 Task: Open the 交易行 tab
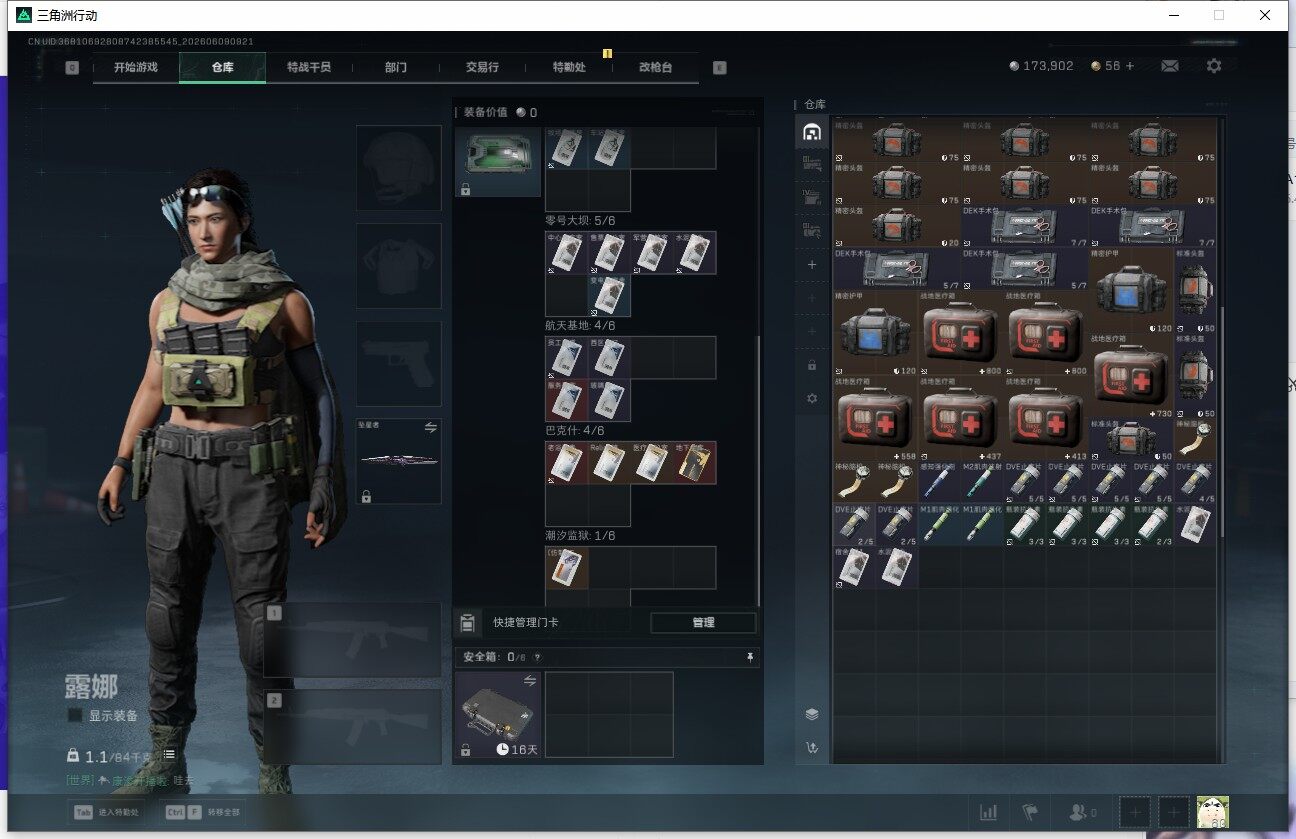(x=482, y=67)
